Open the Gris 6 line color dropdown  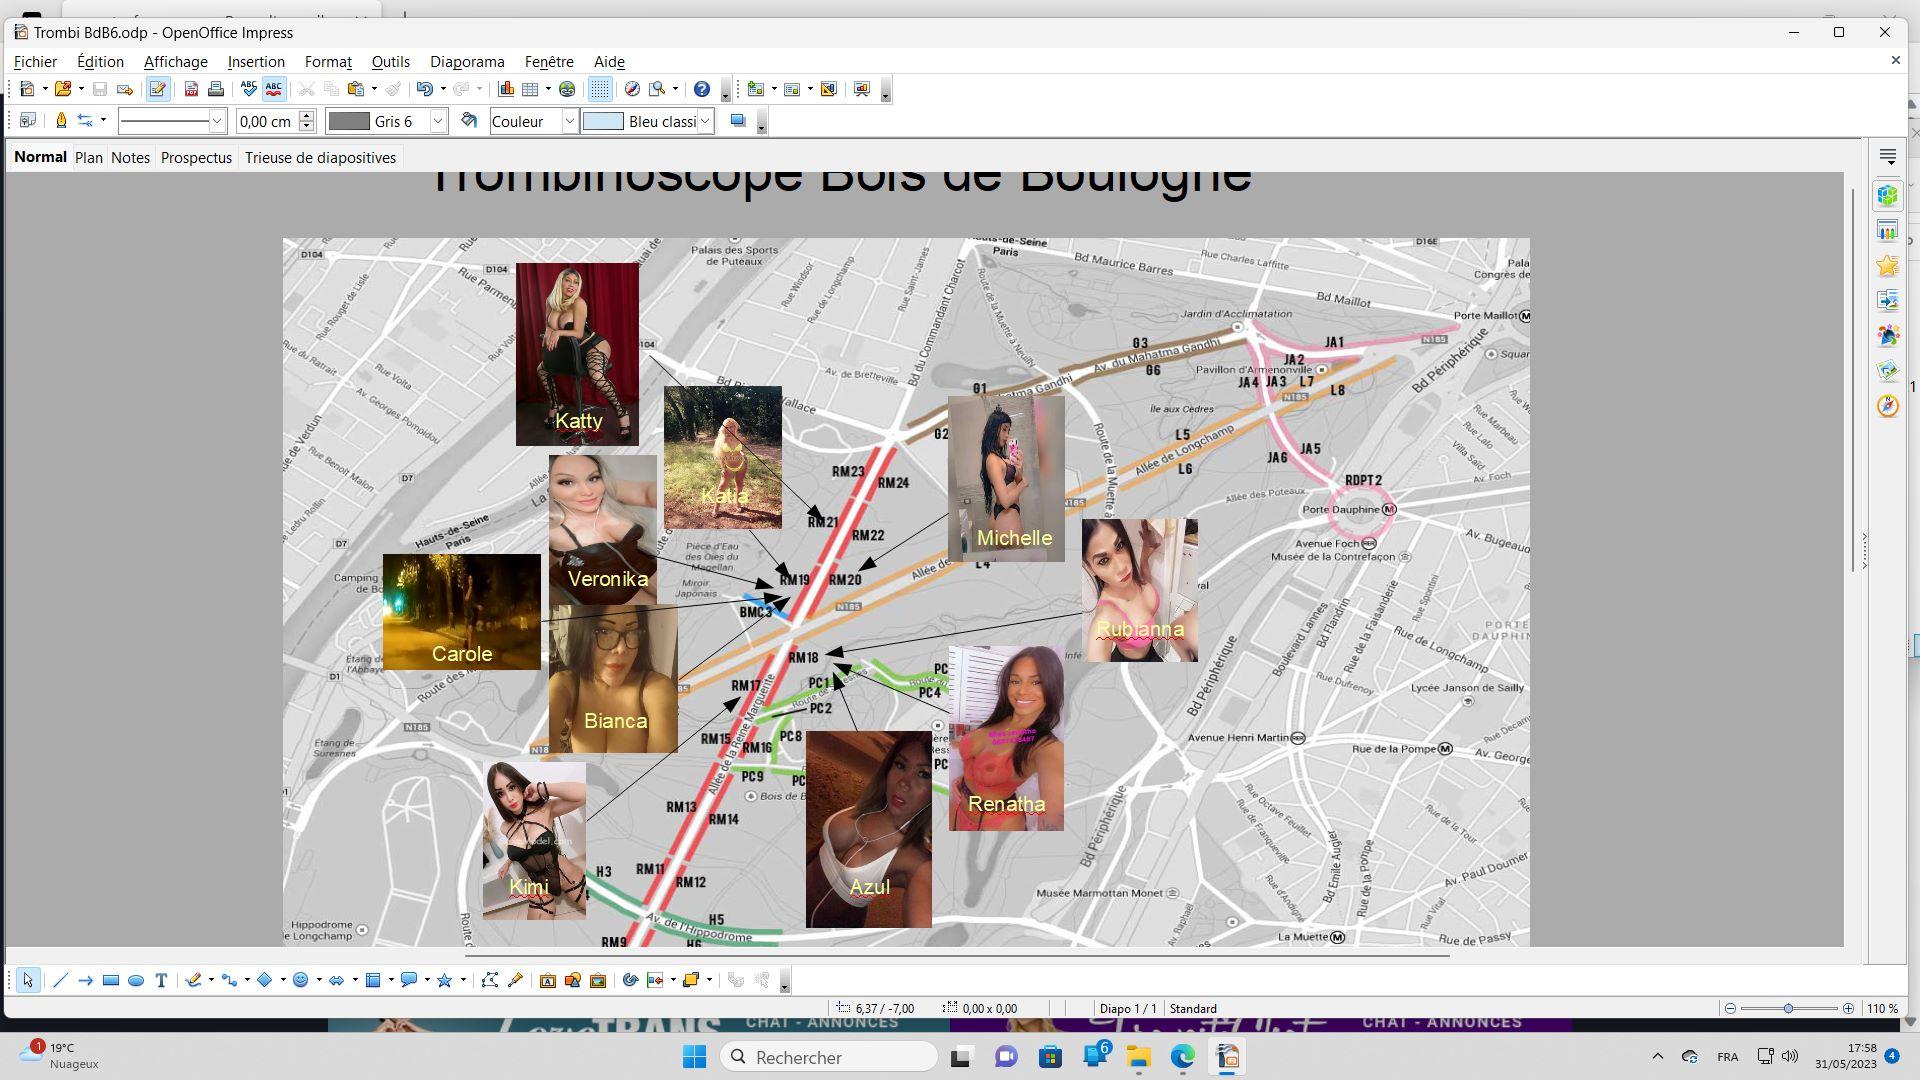[437, 121]
